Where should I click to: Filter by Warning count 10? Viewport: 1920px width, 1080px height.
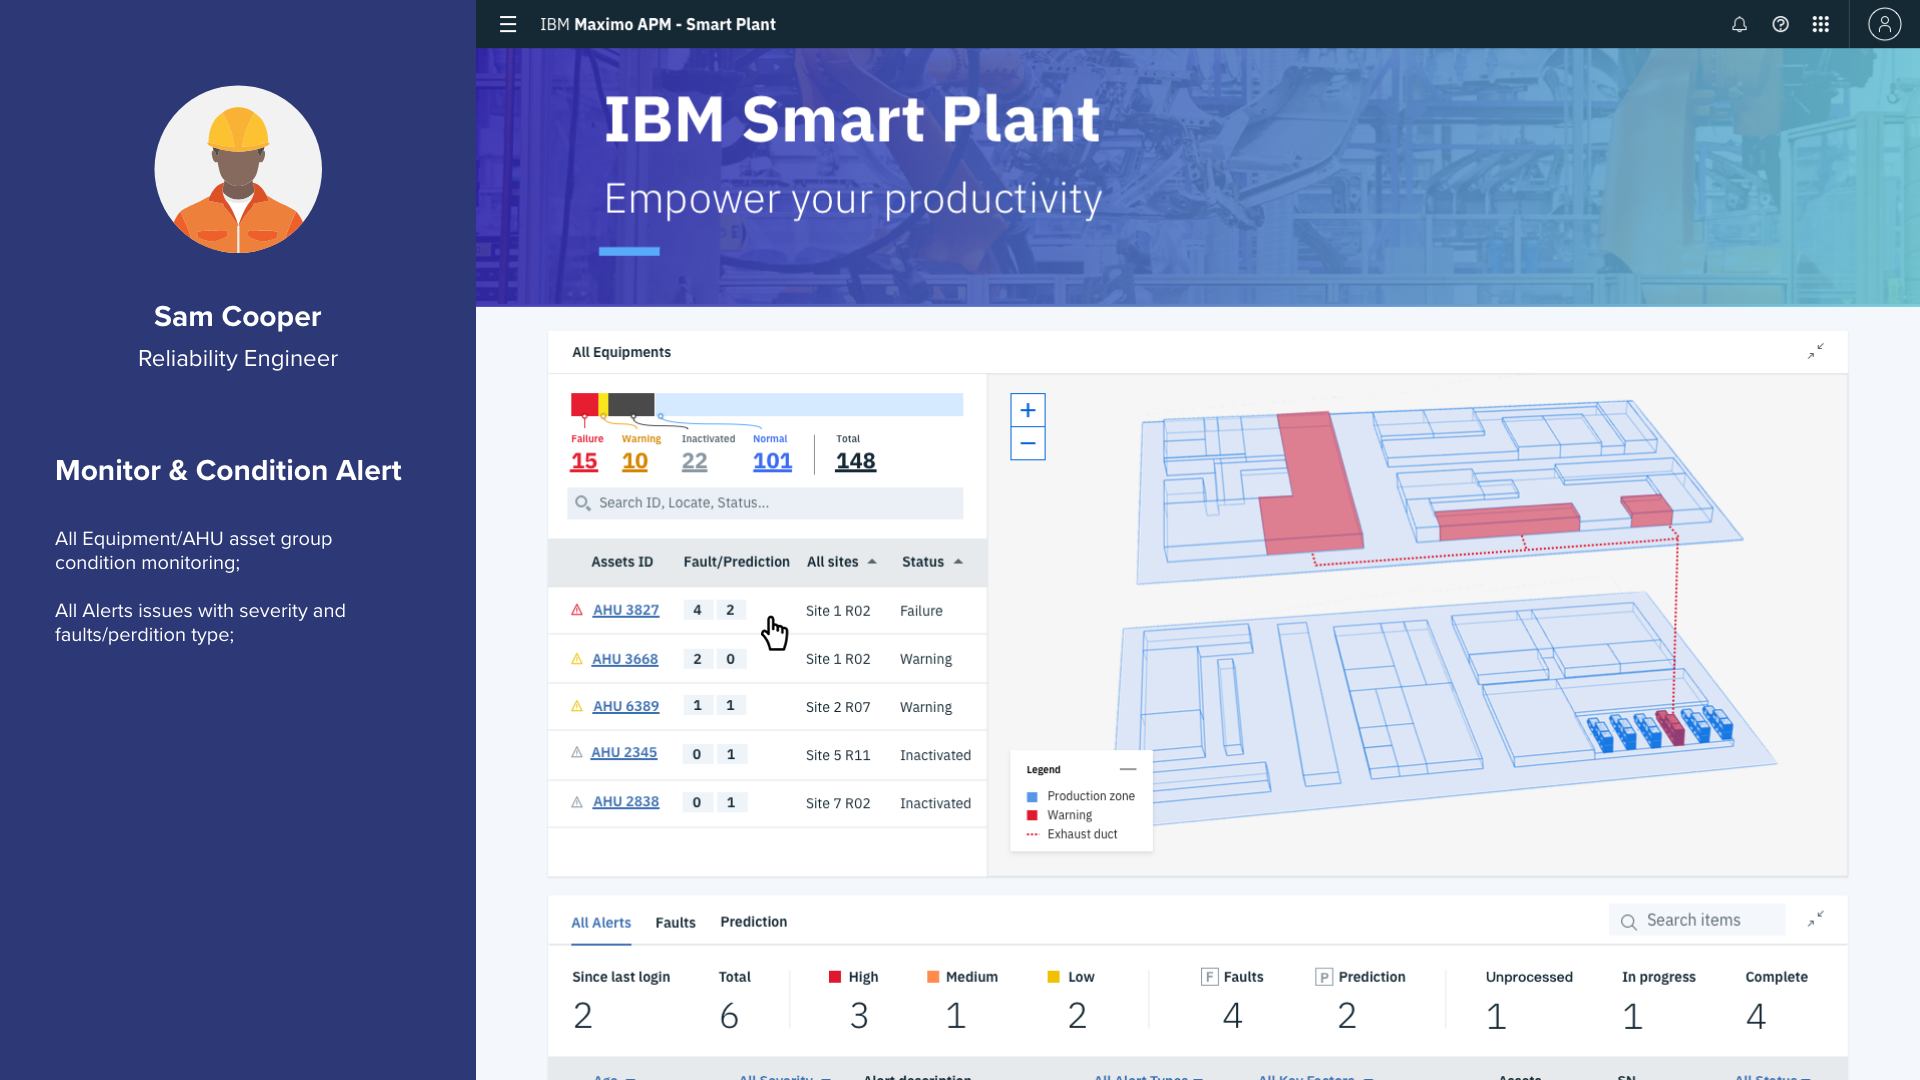(635, 461)
